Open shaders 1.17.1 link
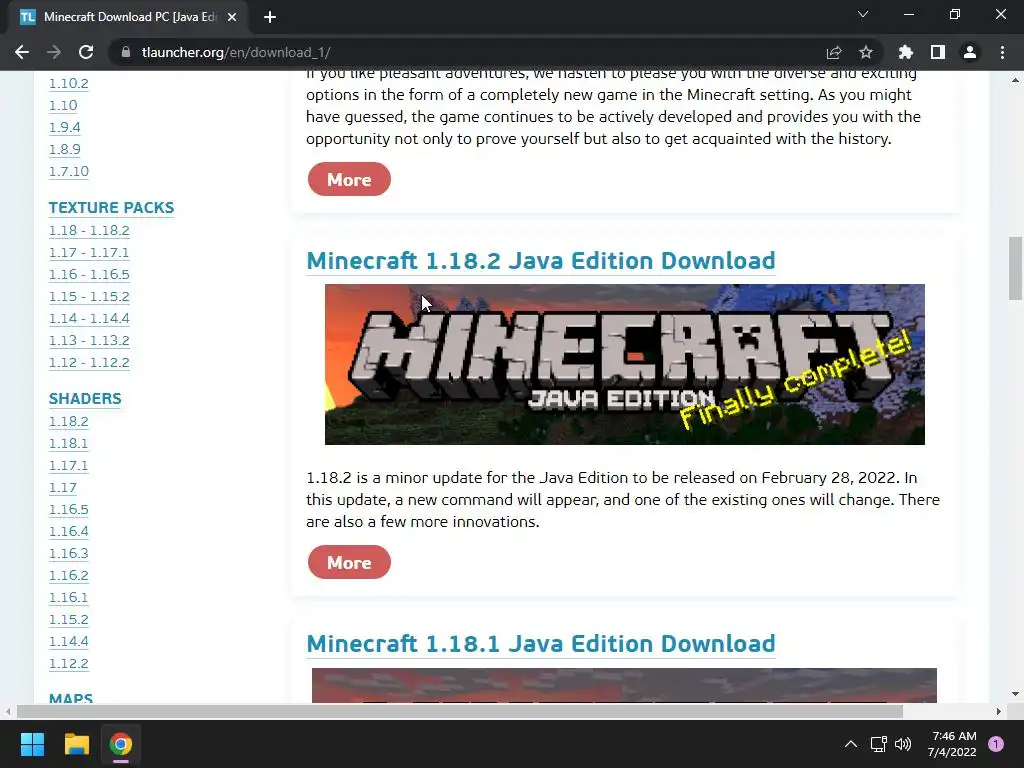The width and height of the screenshot is (1024, 768). click(69, 466)
